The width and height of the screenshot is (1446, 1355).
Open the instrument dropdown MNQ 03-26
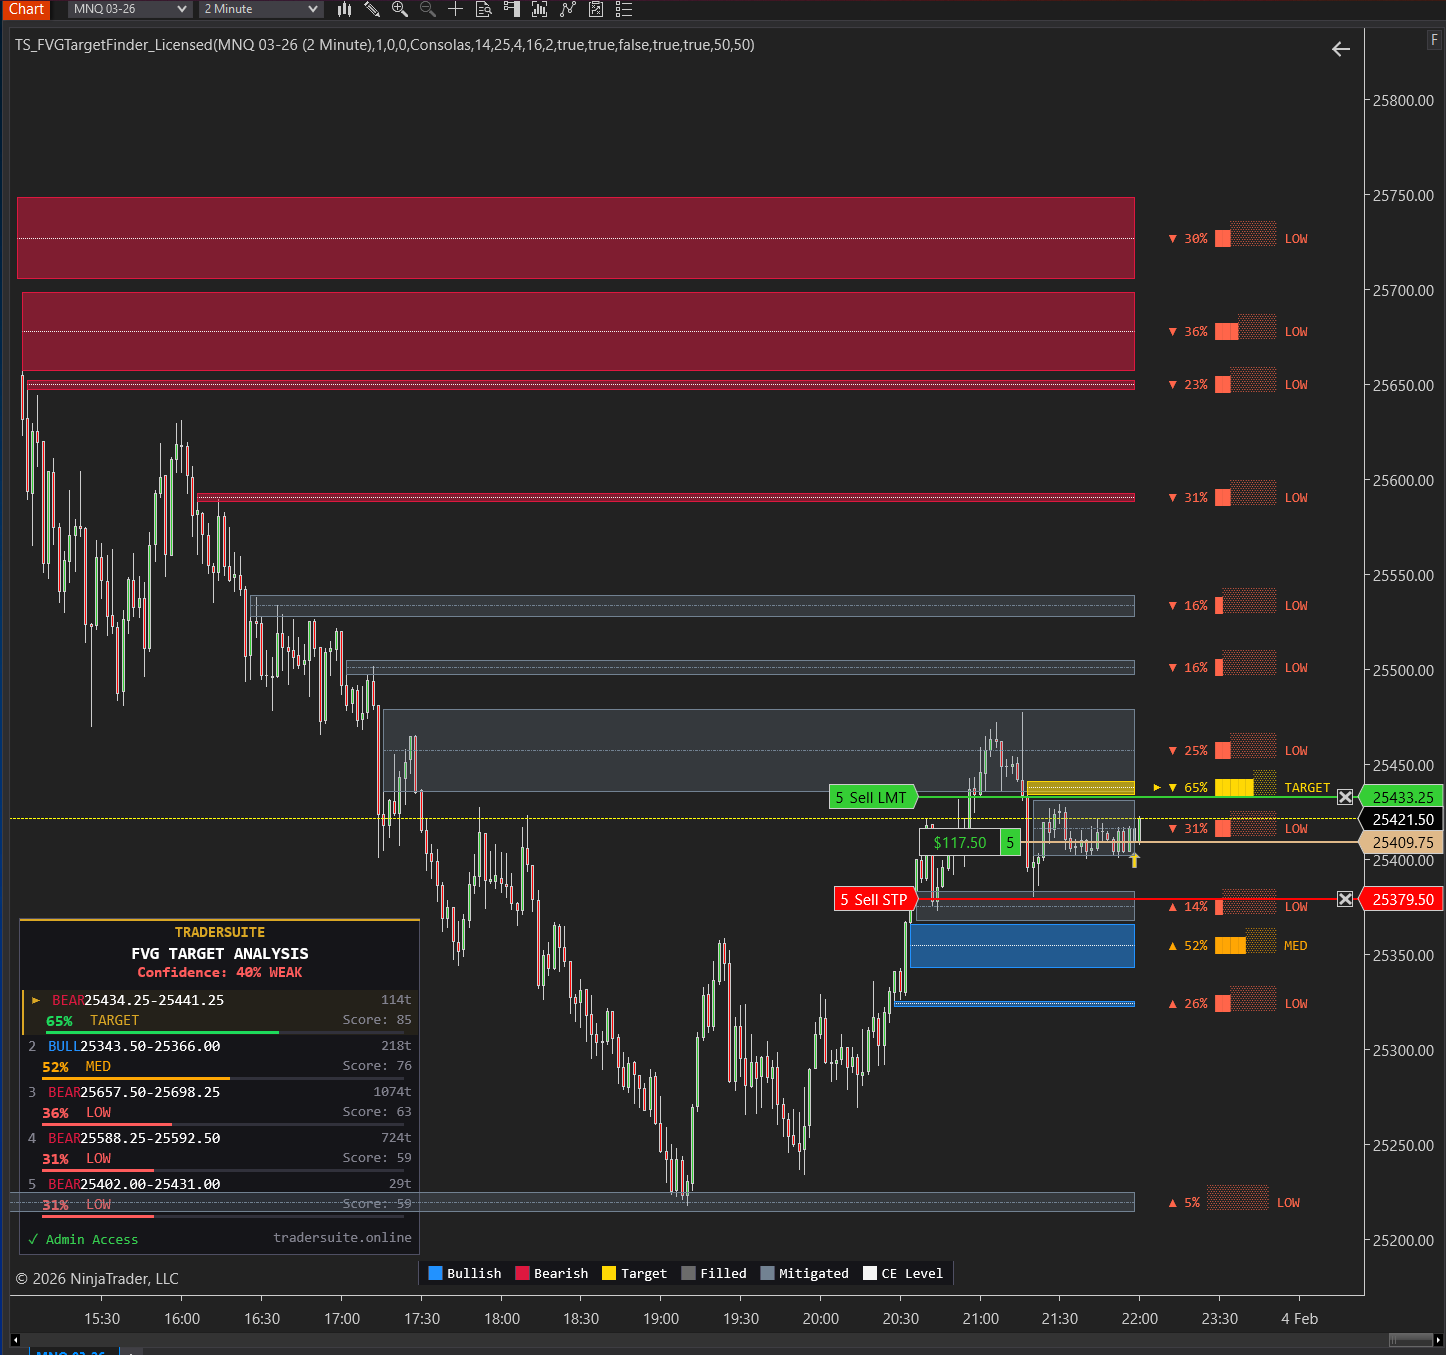click(130, 9)
